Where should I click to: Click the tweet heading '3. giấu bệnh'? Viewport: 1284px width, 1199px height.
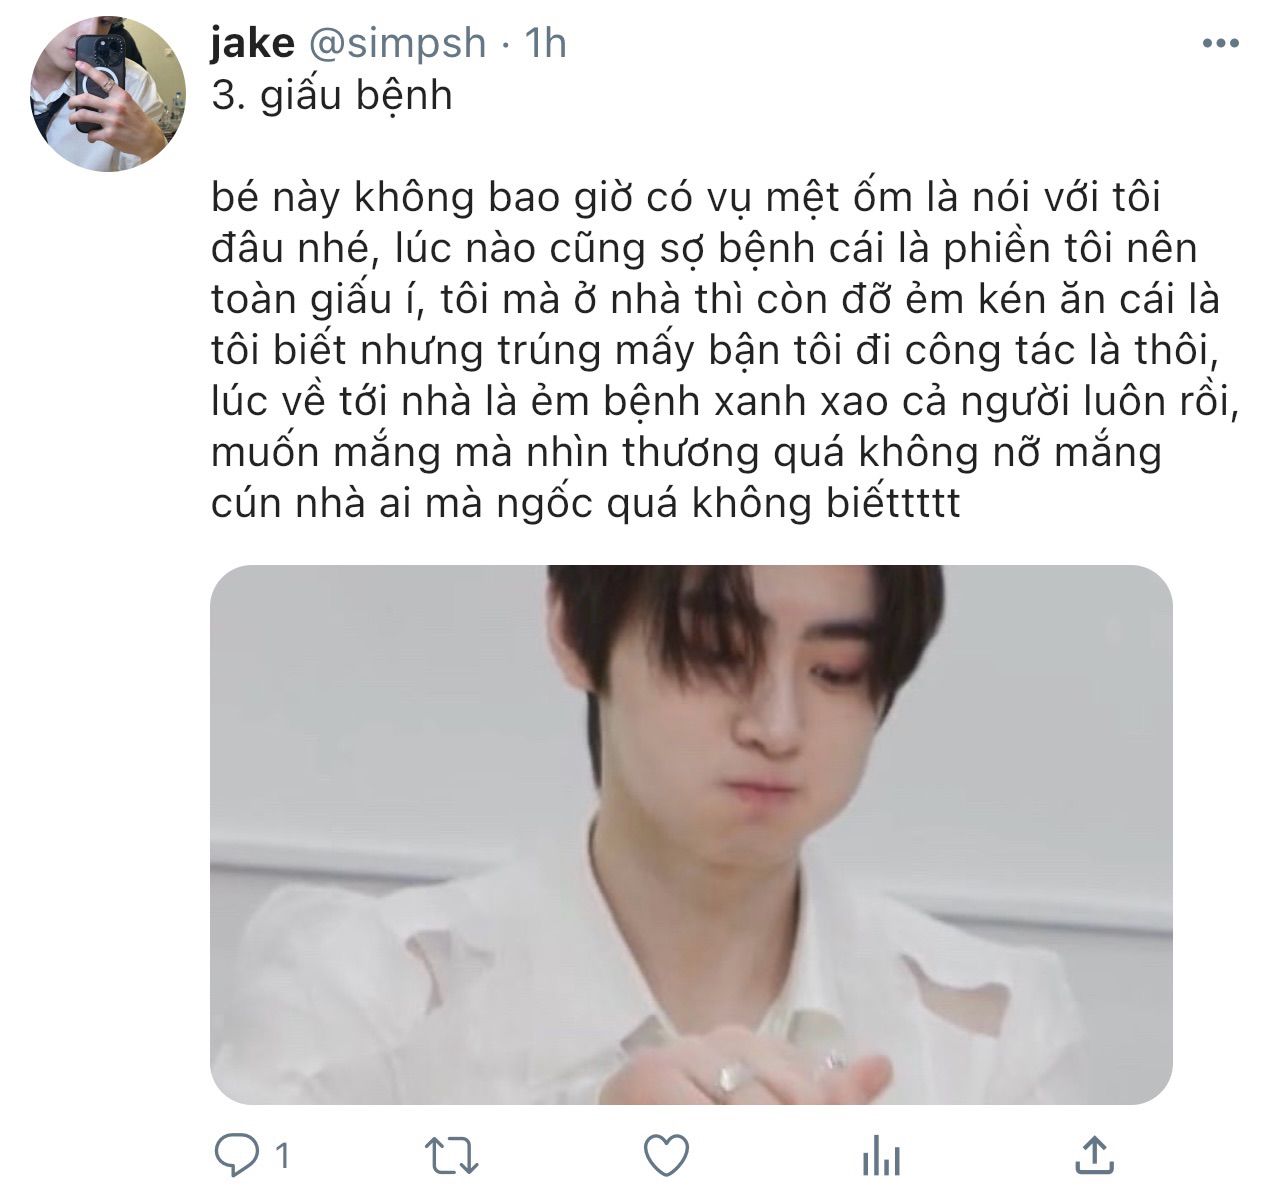[332, 96]
